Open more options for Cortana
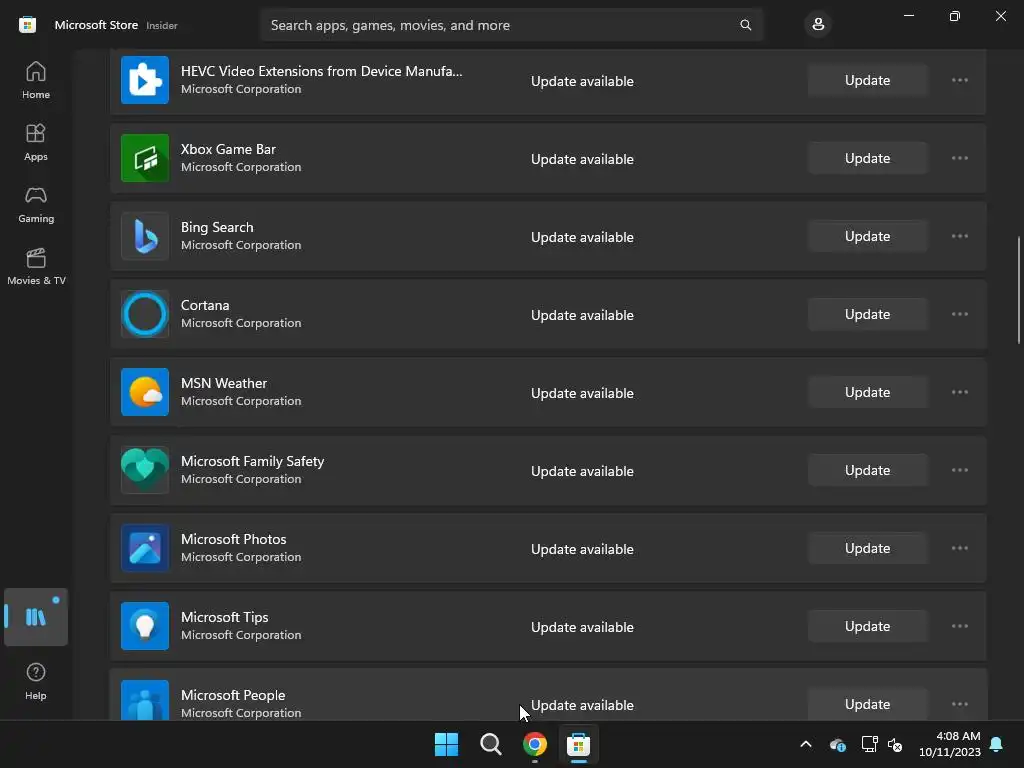The width and height of the screenshot is (1024, 768). 960,314
